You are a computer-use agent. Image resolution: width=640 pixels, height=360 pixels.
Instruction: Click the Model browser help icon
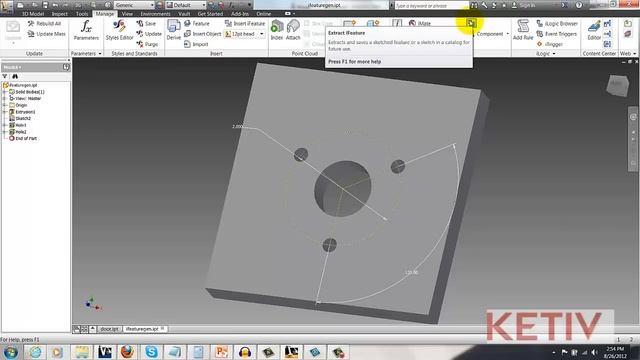coord(66,67)
